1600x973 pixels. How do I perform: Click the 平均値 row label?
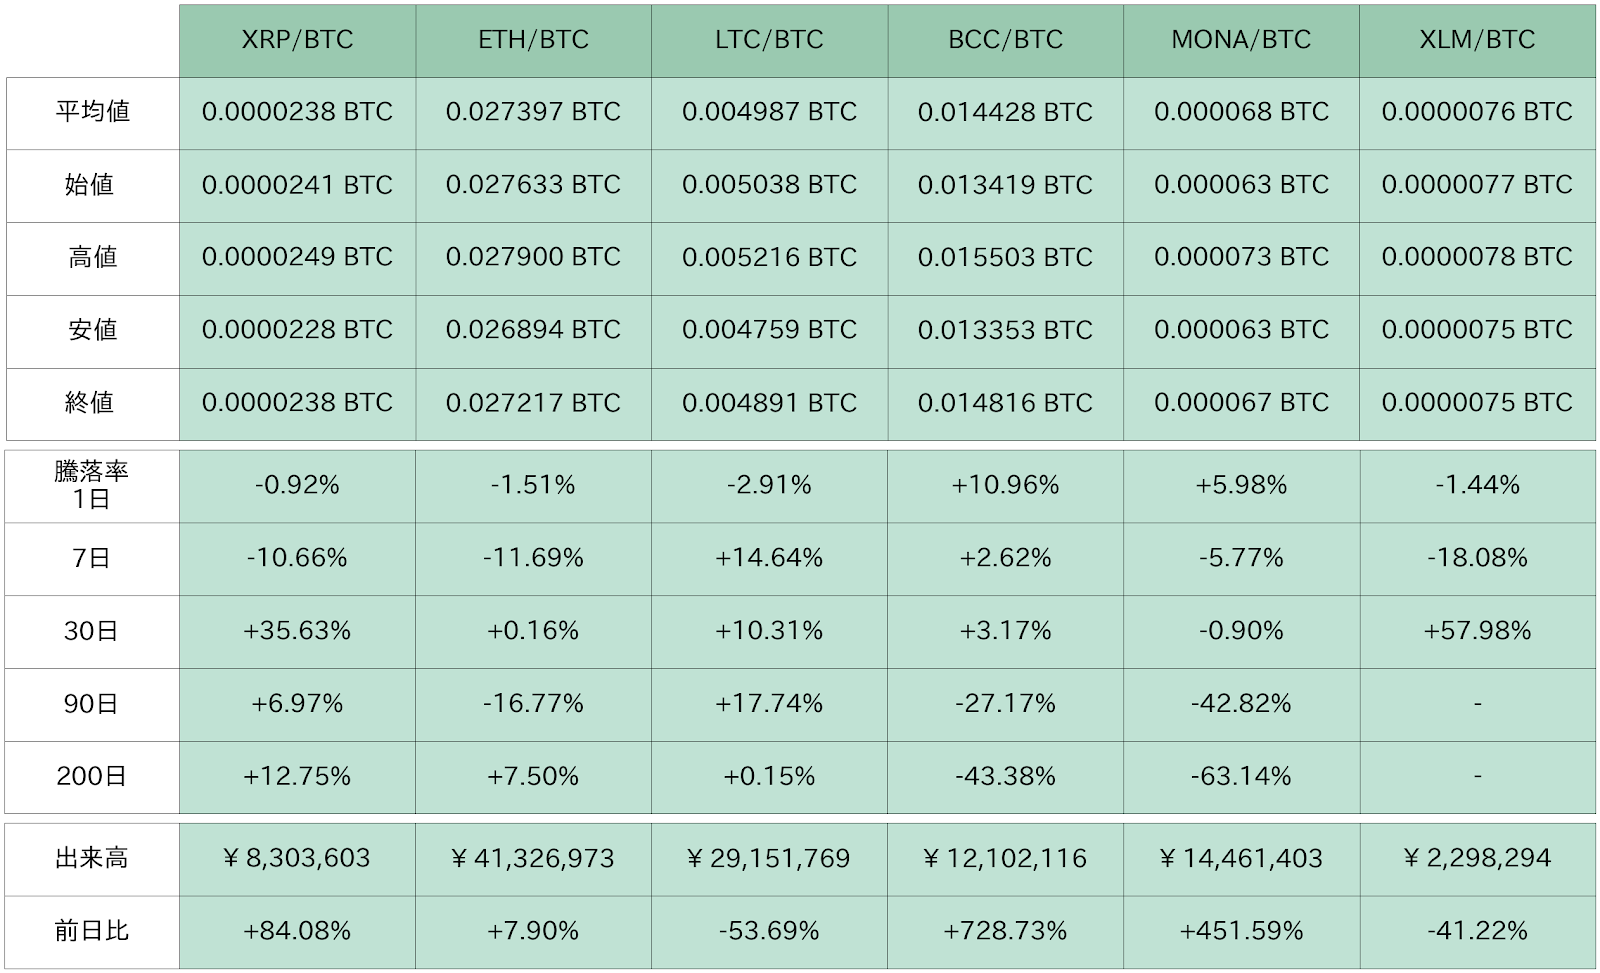[92, 112]
